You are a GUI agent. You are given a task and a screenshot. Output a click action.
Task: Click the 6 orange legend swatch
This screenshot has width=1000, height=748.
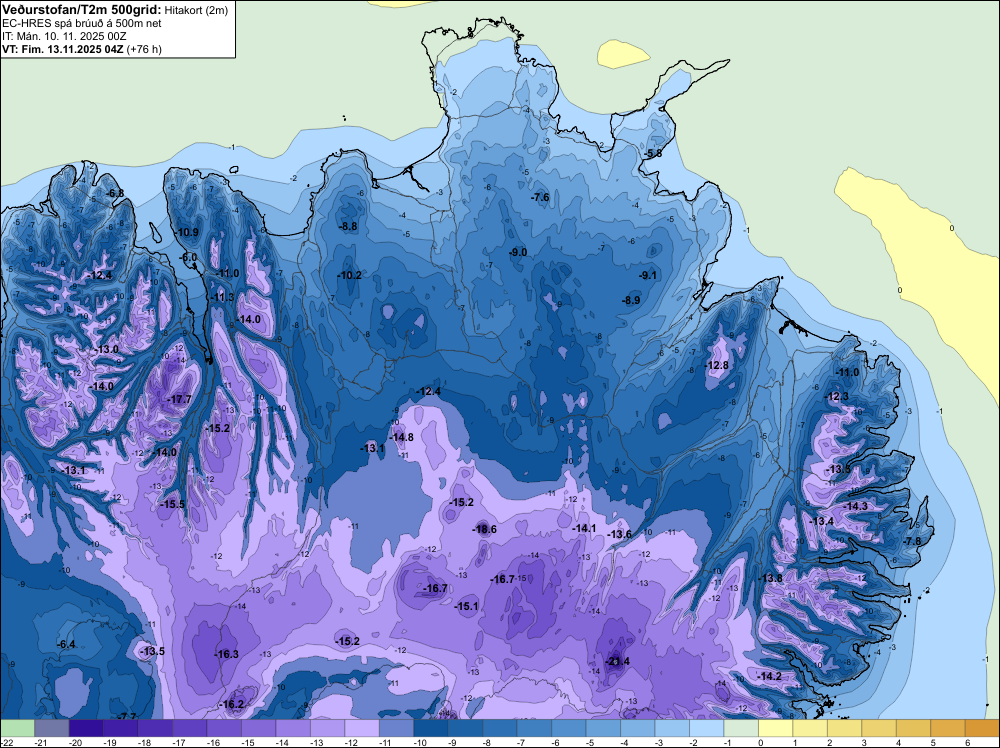tap(982, 728)
